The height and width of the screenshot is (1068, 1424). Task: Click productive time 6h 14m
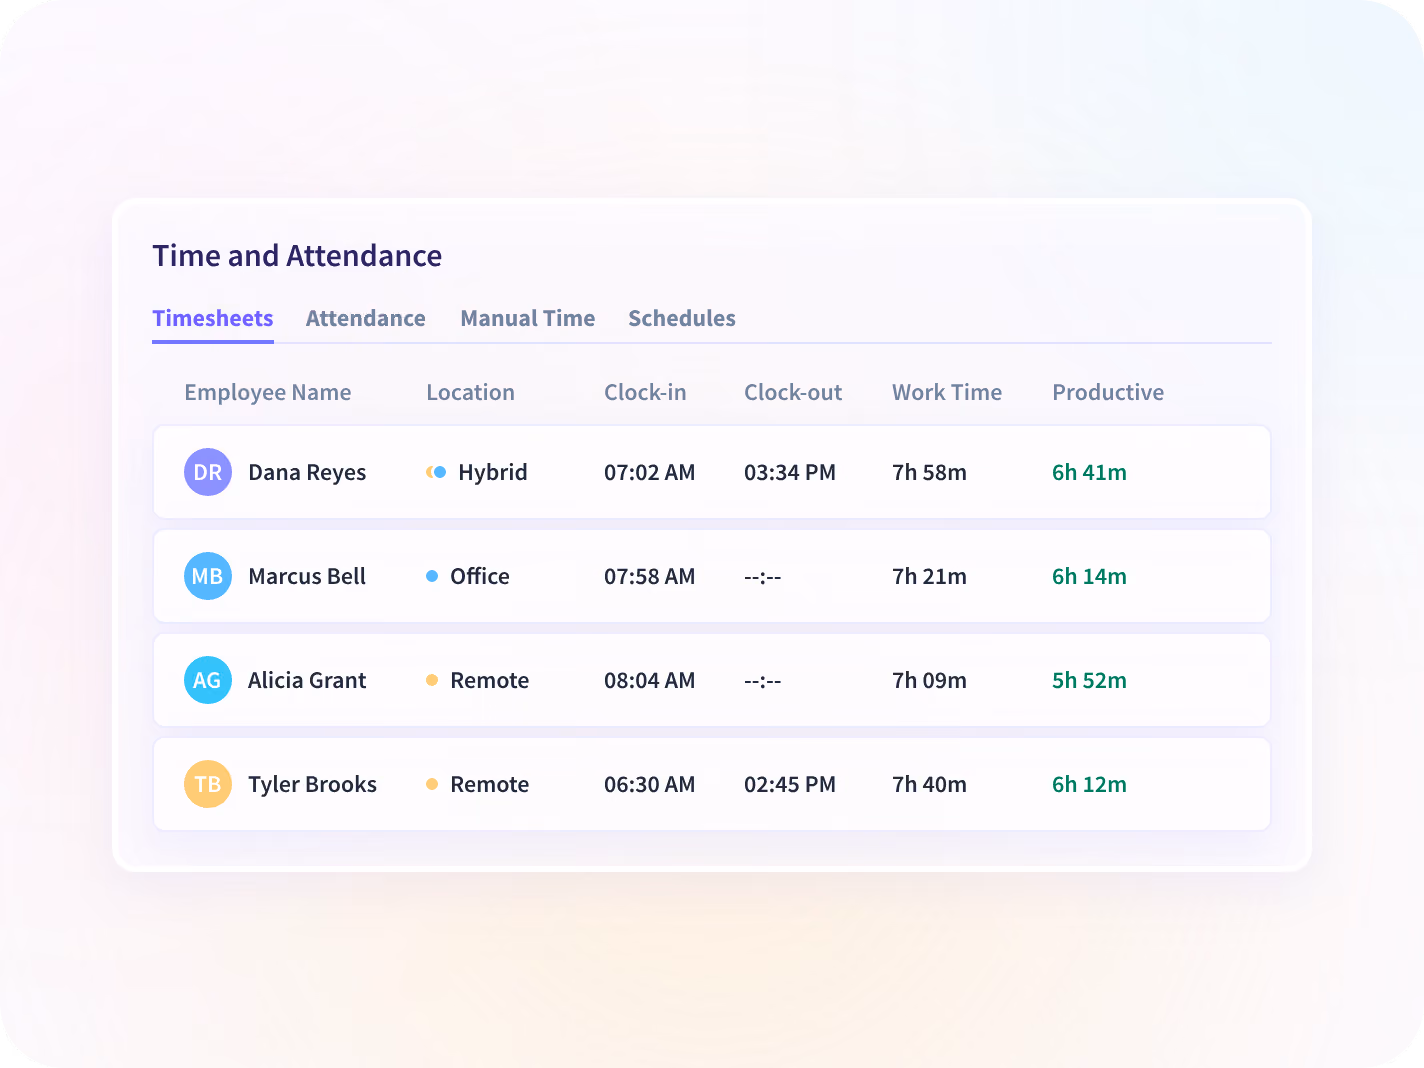tap(1090, 576)
